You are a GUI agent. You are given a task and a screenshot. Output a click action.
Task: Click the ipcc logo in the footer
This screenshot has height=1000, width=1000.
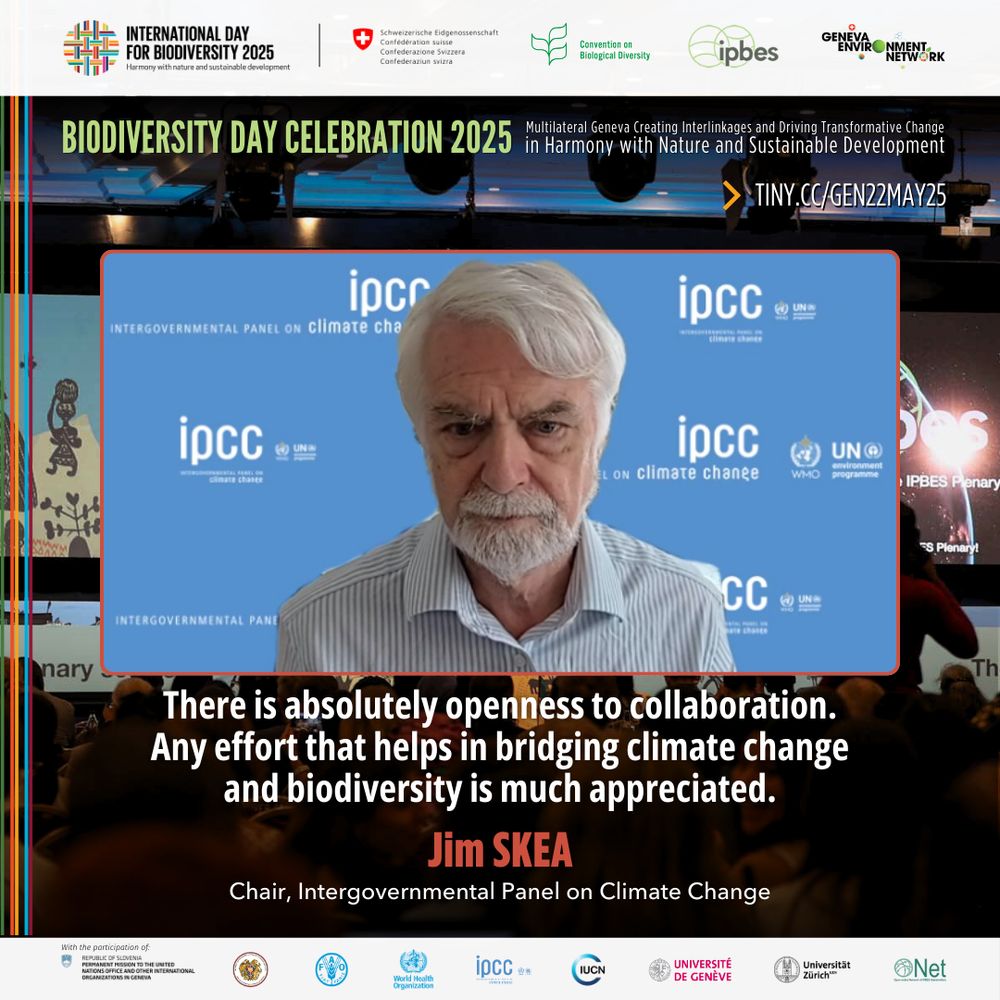pyautogui.click(x=503, y=969)
